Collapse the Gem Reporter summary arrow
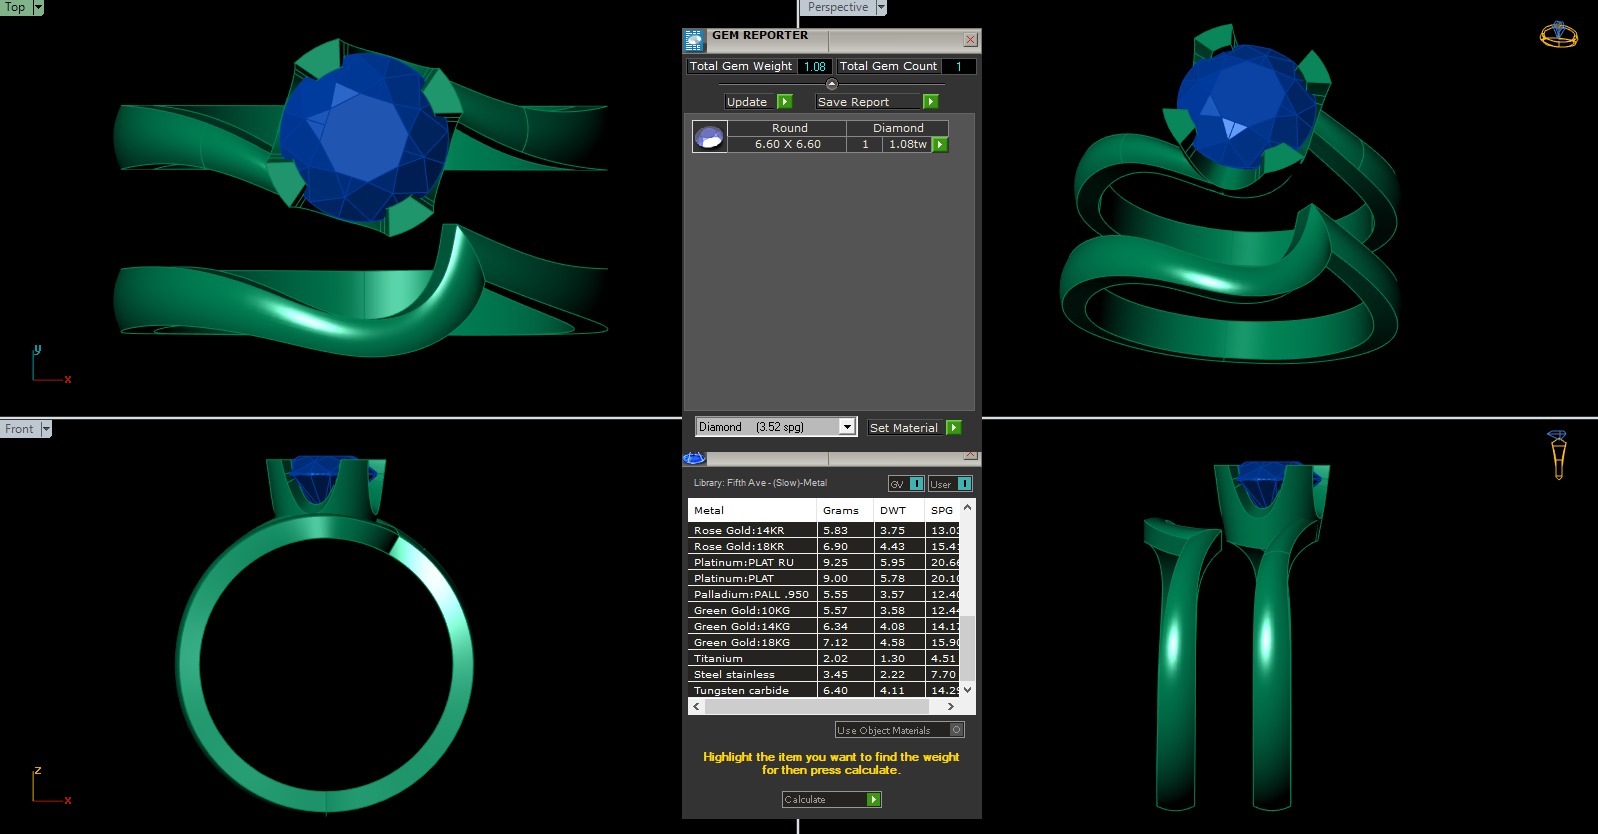1598x834 pixels. 832,84
